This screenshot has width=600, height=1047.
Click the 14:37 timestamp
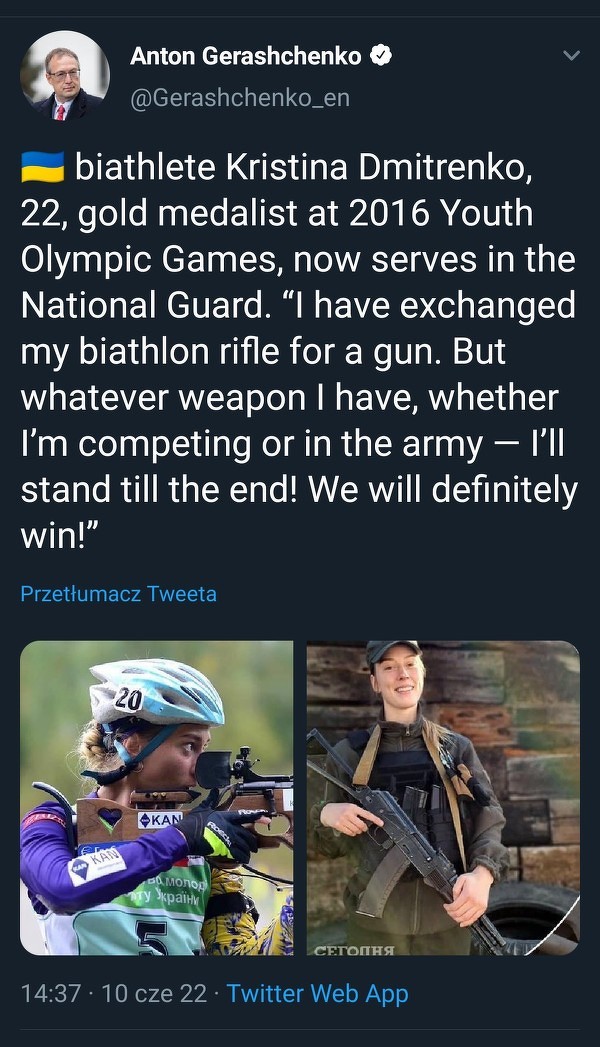(51, 994)
